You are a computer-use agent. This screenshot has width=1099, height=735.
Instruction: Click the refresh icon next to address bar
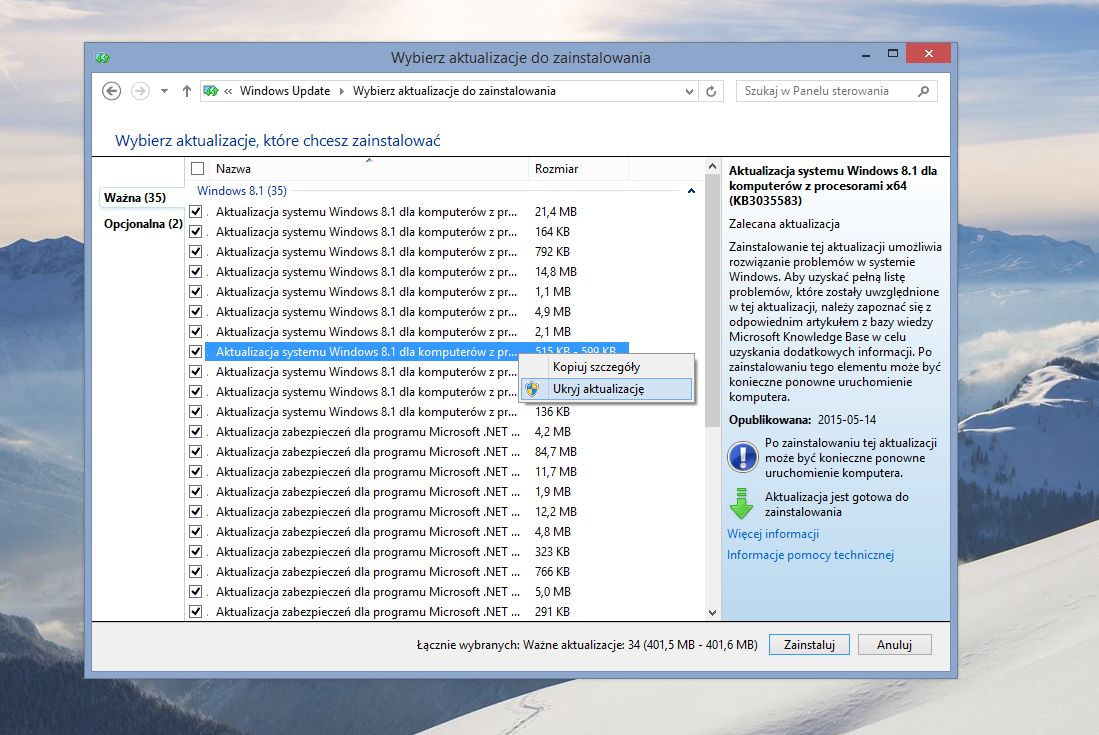point(710,90)
